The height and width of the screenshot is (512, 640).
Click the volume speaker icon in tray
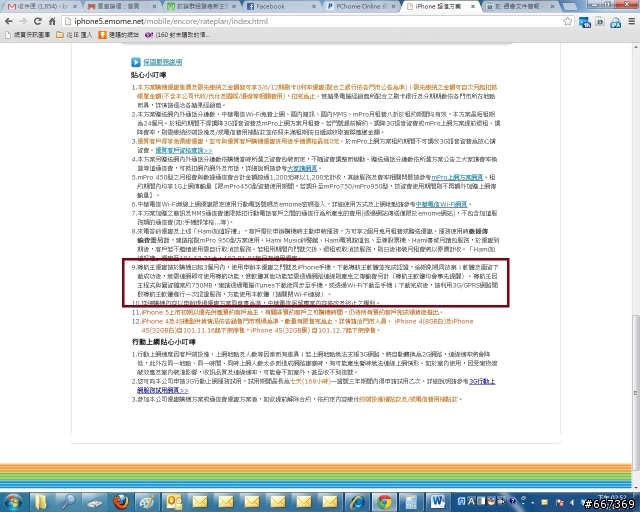click(x=573, y=502)
